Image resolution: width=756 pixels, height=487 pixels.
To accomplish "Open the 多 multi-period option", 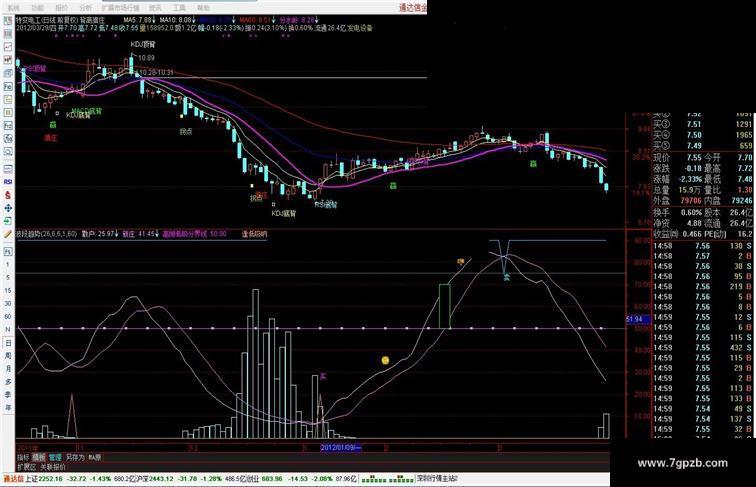I will 8,382.
